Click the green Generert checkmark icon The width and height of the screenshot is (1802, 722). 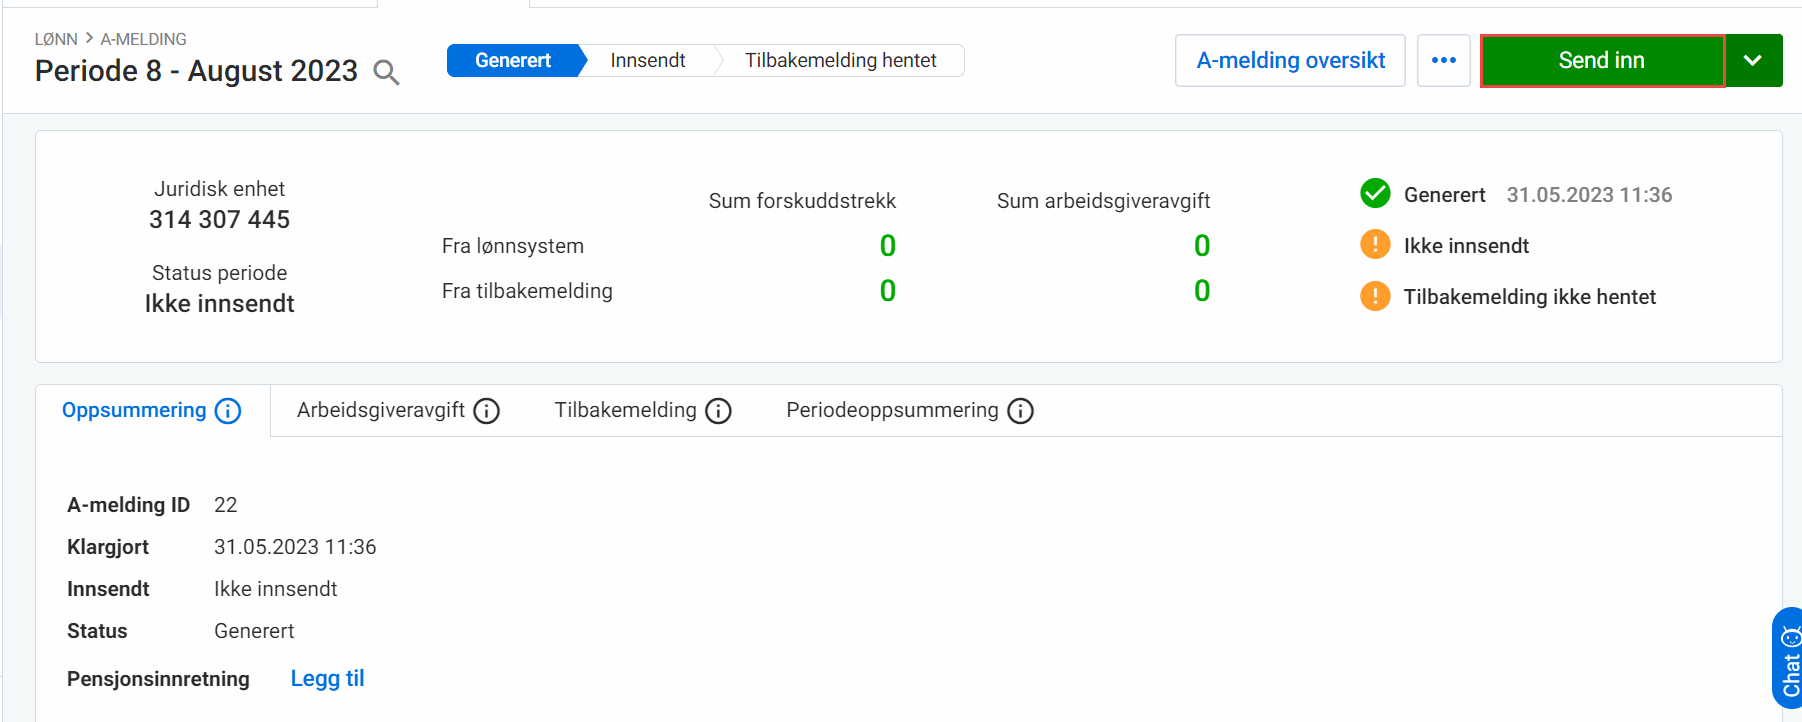click(1375, 194)
